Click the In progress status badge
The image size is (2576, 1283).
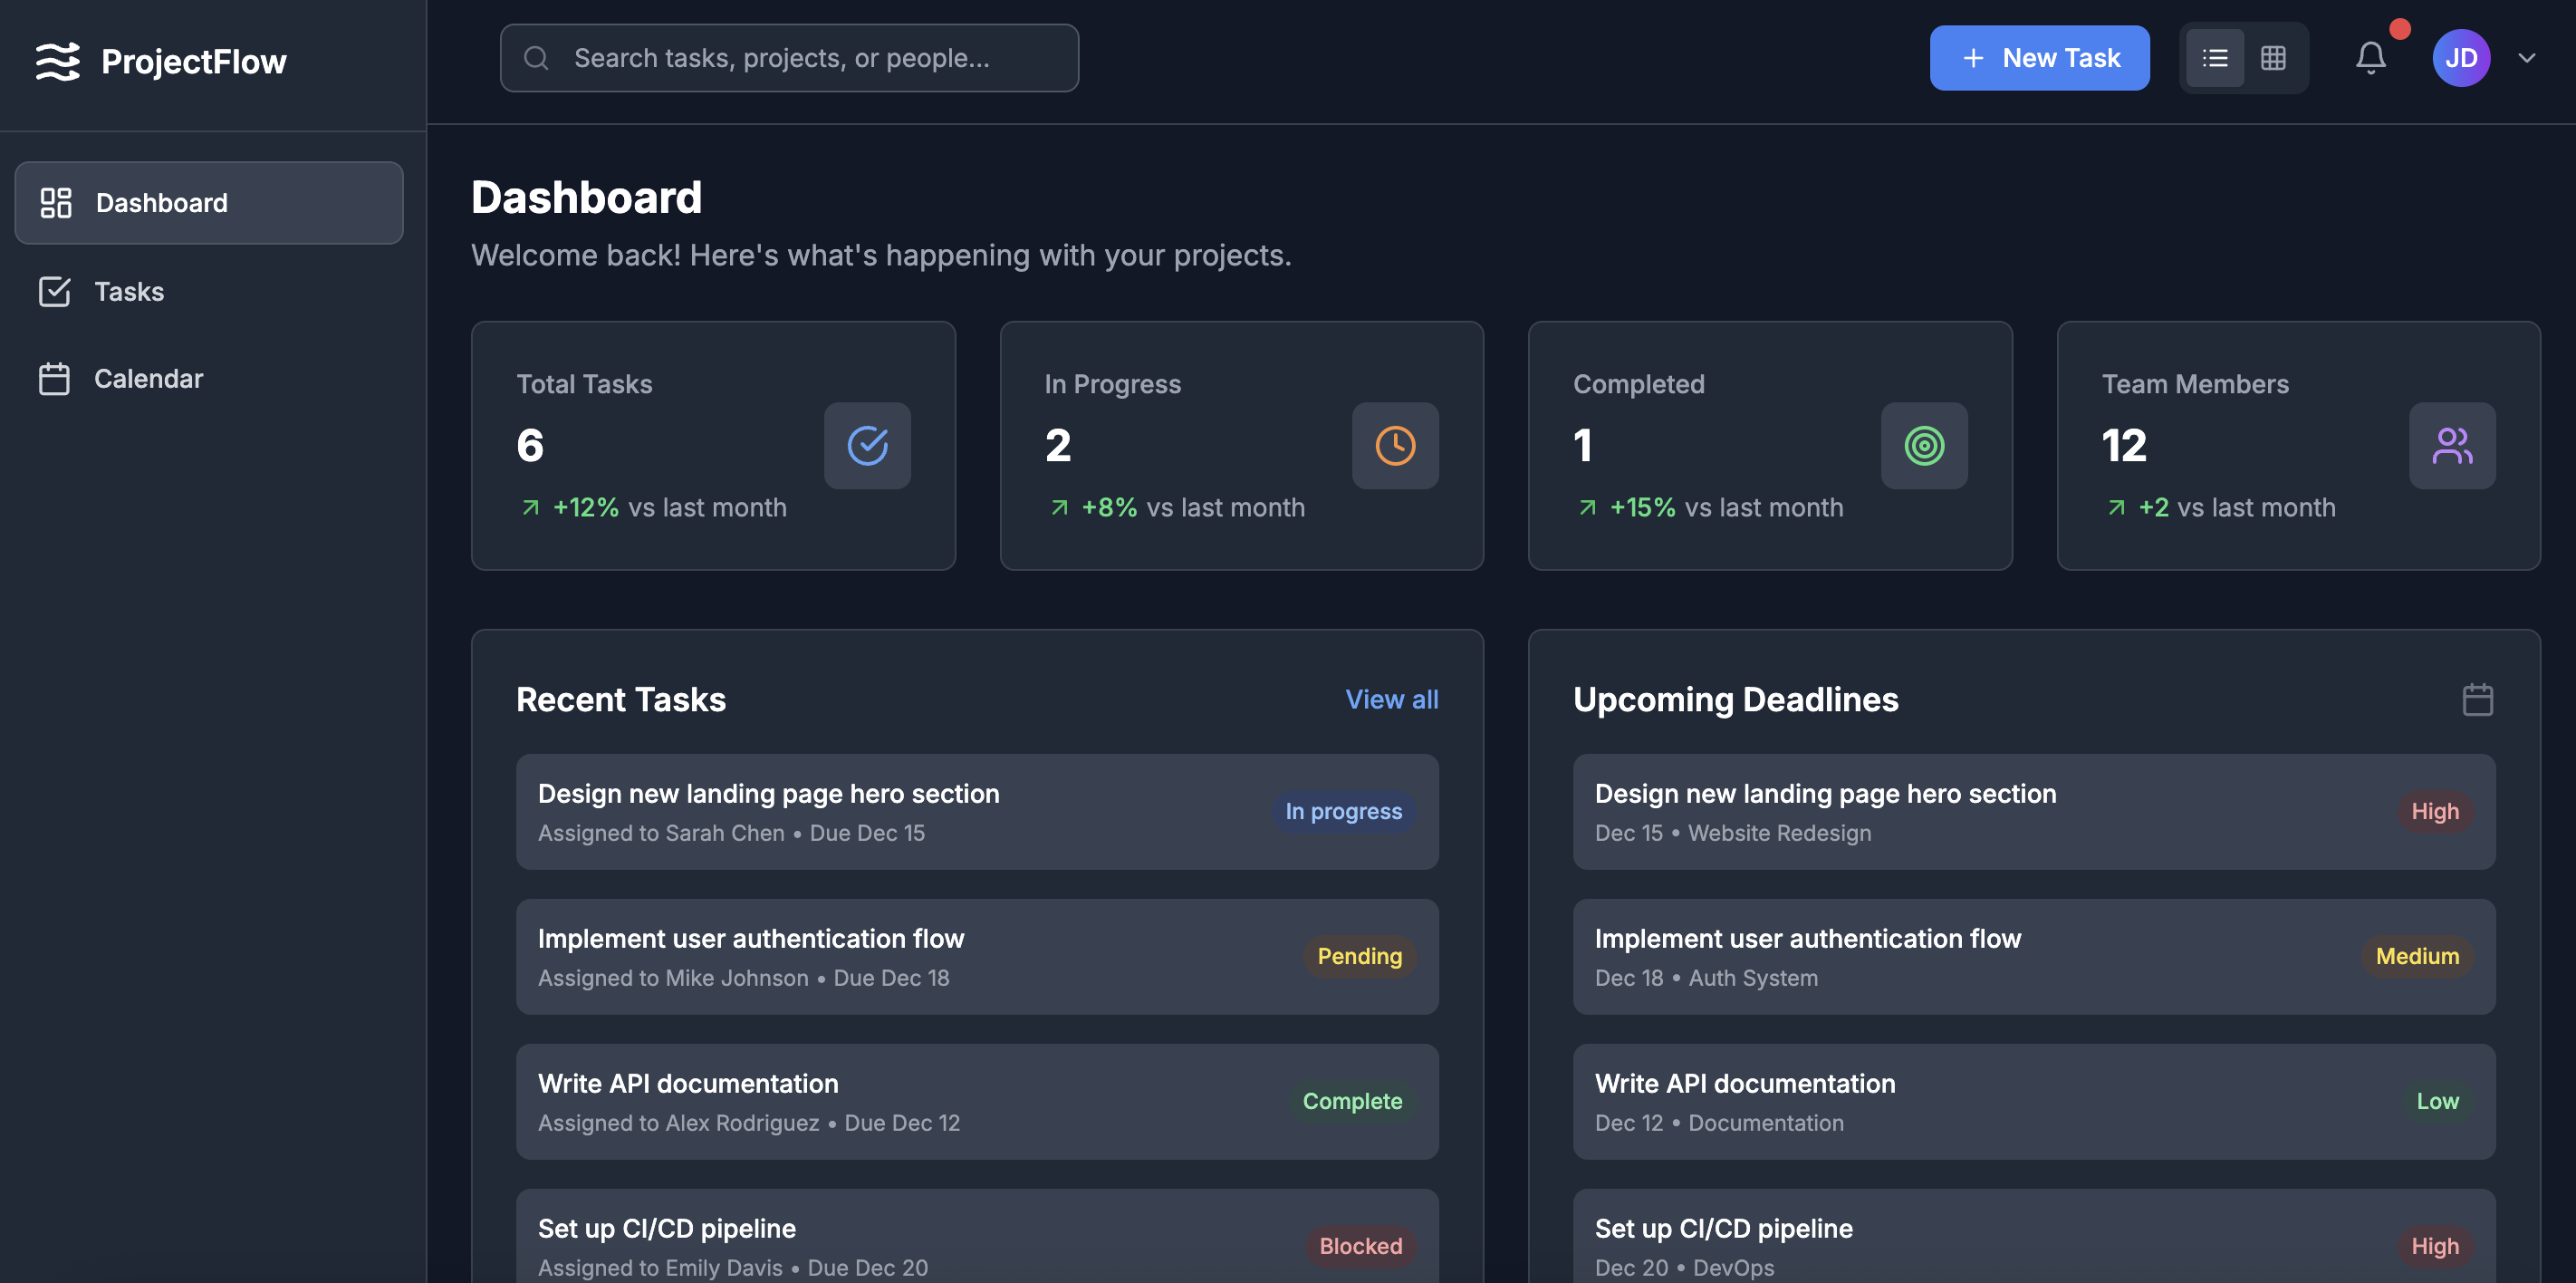(x=1343, y=811)
